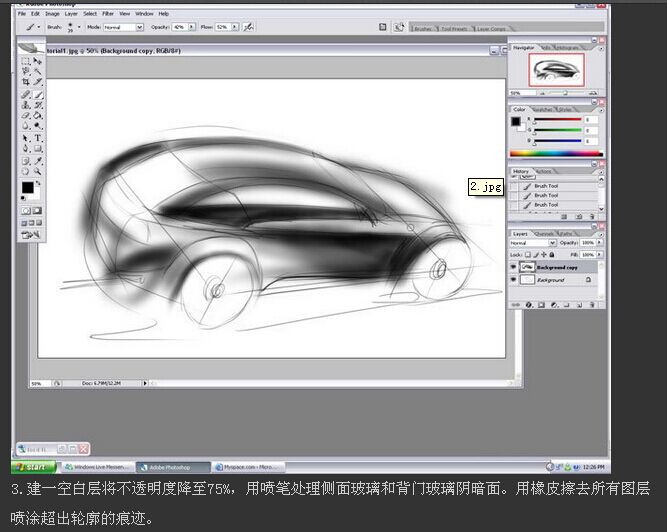The height and width of the screenshot is (532, 667).
Task: Click Adobe Photoshop taskbar button
Action: 173,467
